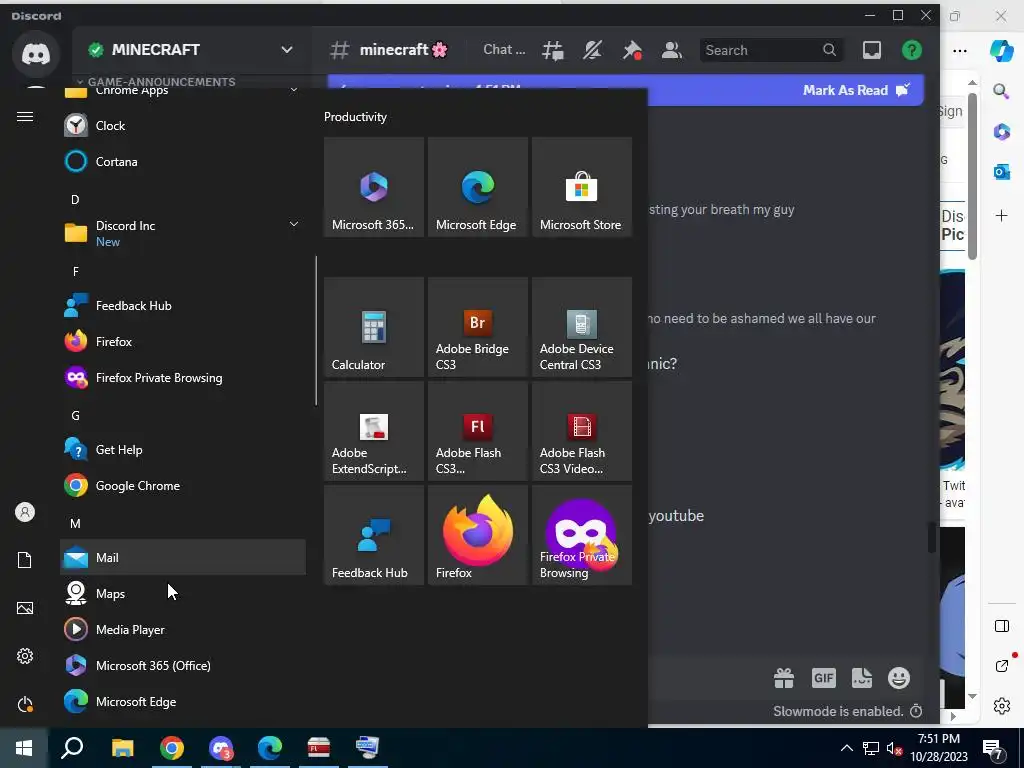The image size is (1024, 768).
Task: Open Adobe ExtendScript tile
Action: point(374,431)
